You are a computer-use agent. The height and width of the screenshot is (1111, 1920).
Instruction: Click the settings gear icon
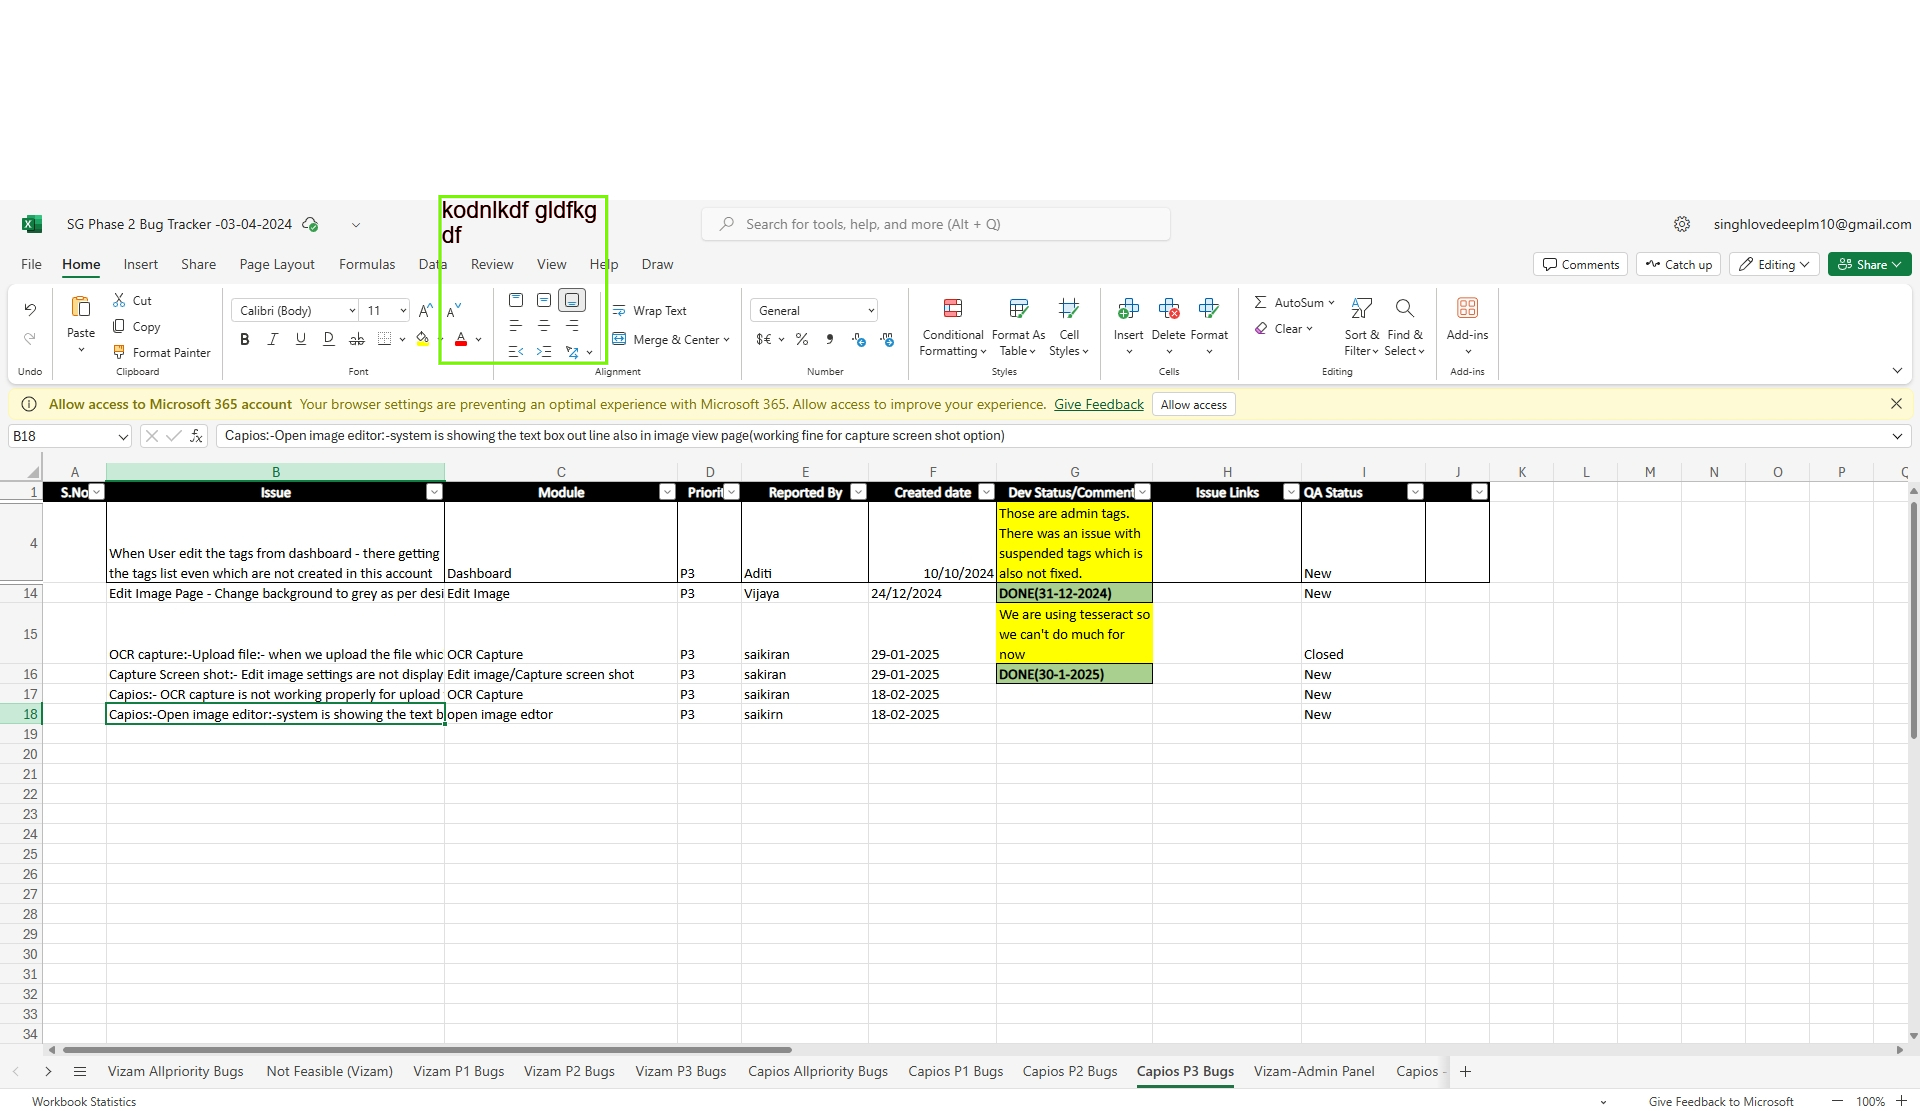click(x=1682, y=224)
